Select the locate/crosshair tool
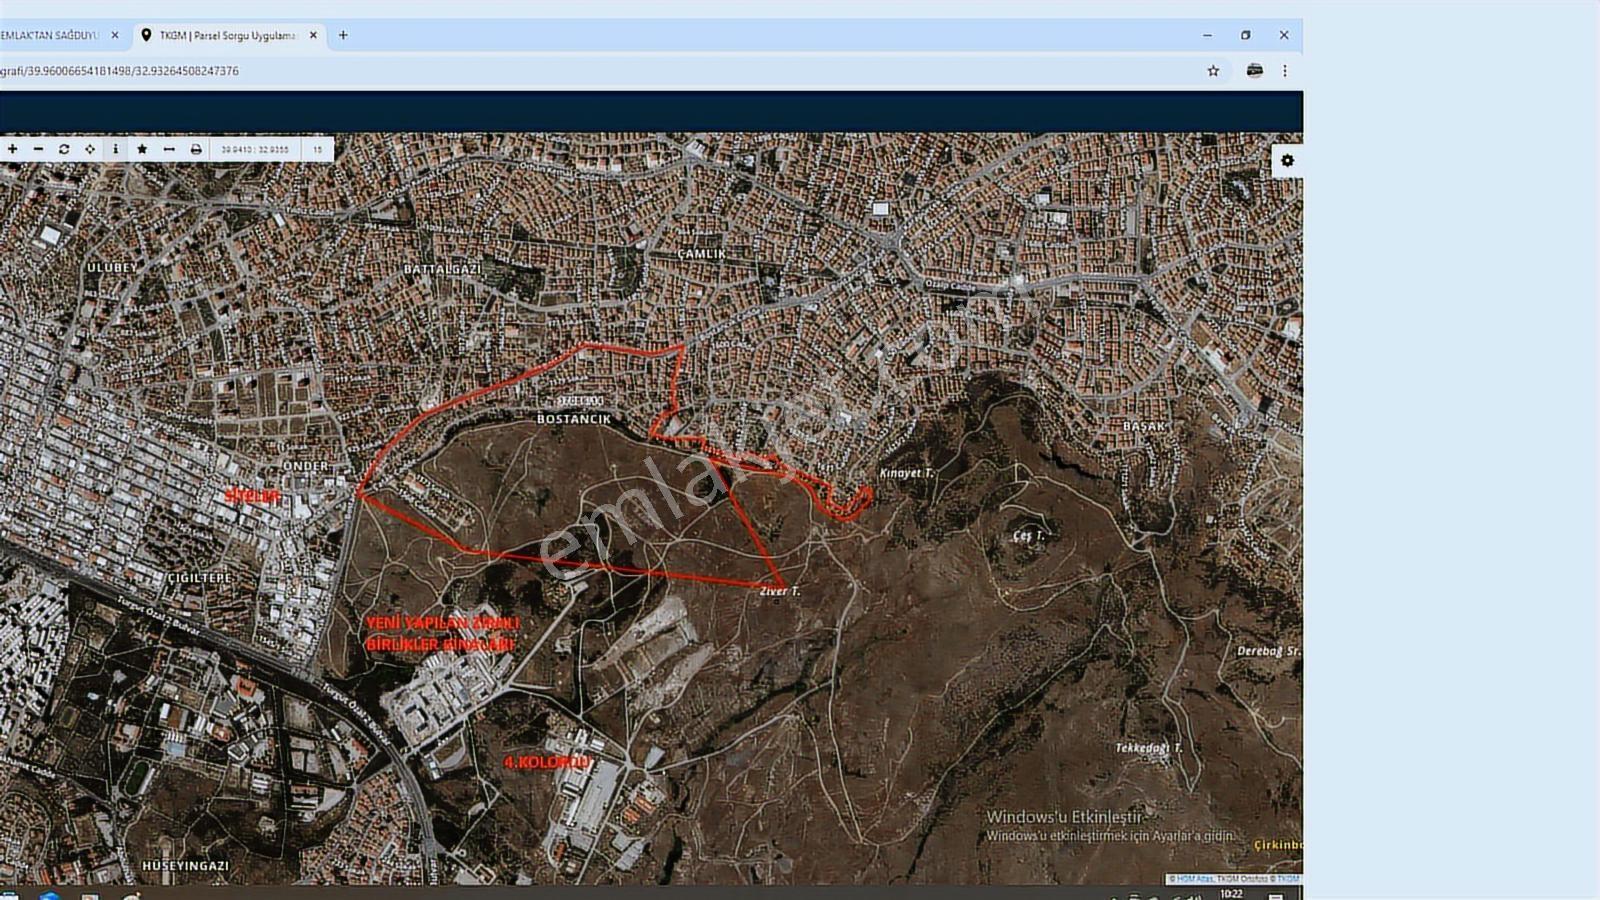This screenshot has height=900, width=1600. [90, 149]
